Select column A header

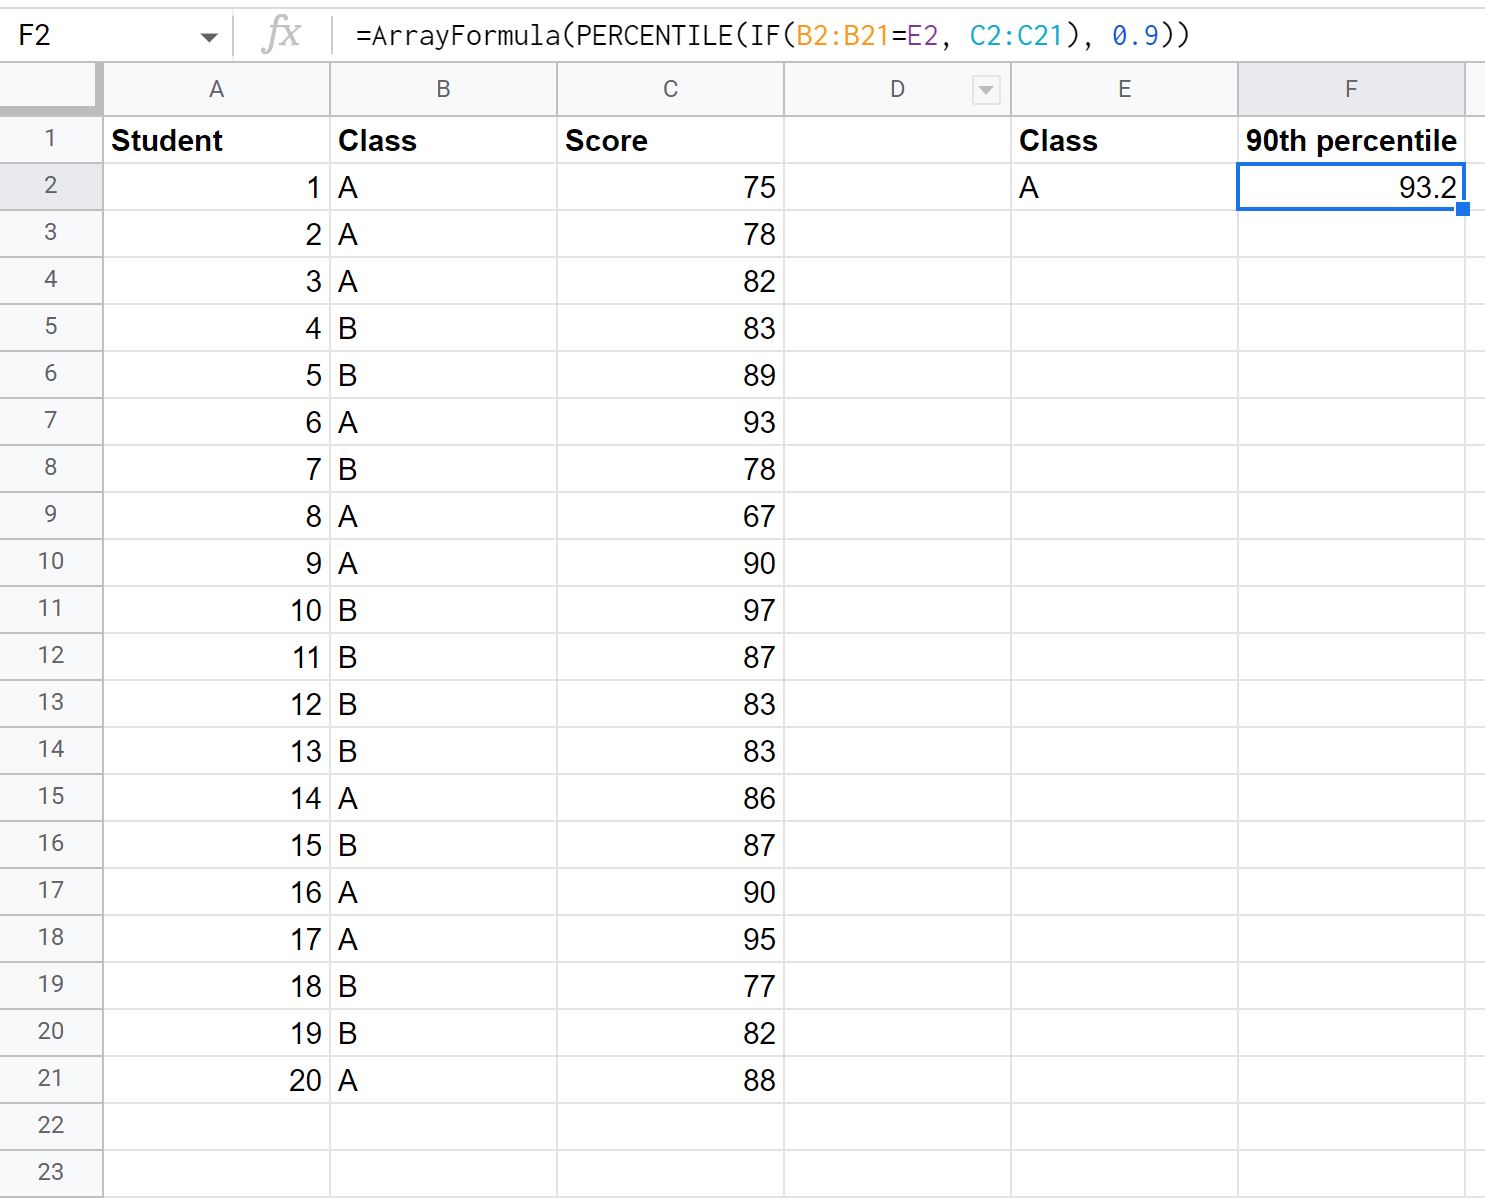(216, 89)
